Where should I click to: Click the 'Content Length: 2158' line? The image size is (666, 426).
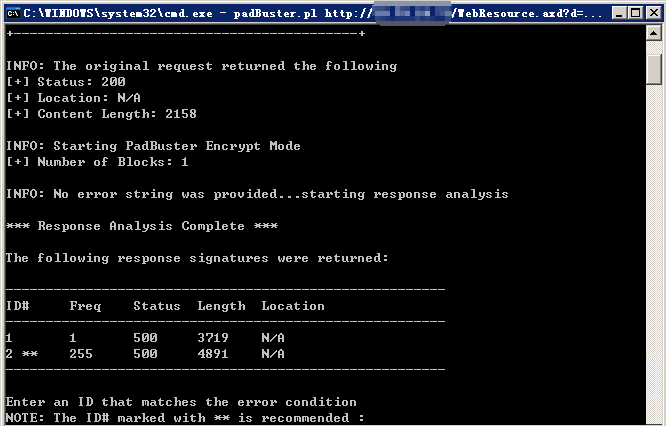point(101,114)
